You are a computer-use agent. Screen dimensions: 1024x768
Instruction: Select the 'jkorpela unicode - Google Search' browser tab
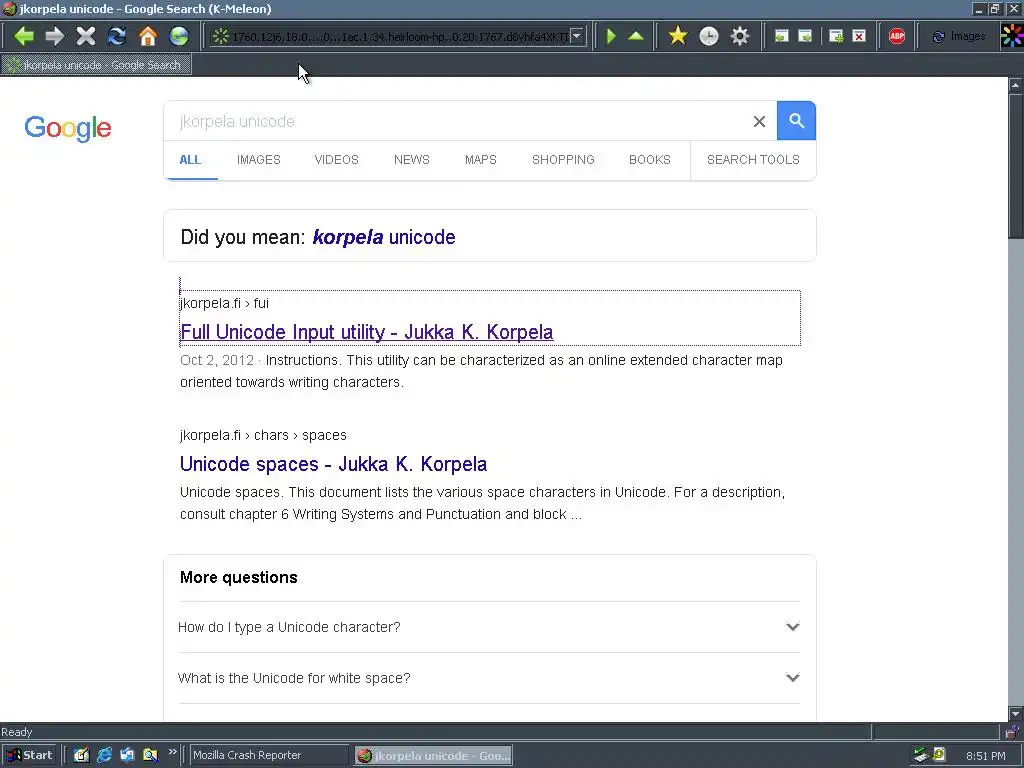[x=96, y=65]
